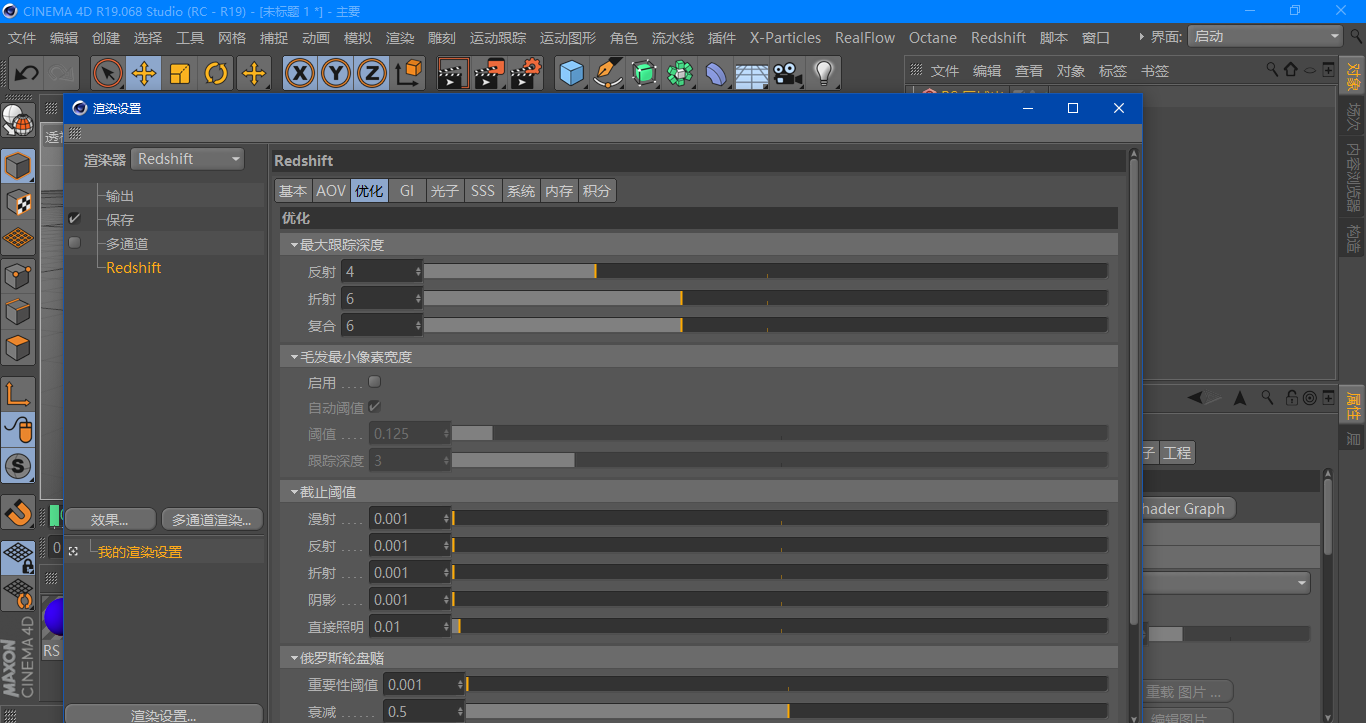The width and height of the screenshot is (1366, 723).
Task: Click the 漫射 cutoff threshold input field
Action: 410,519
